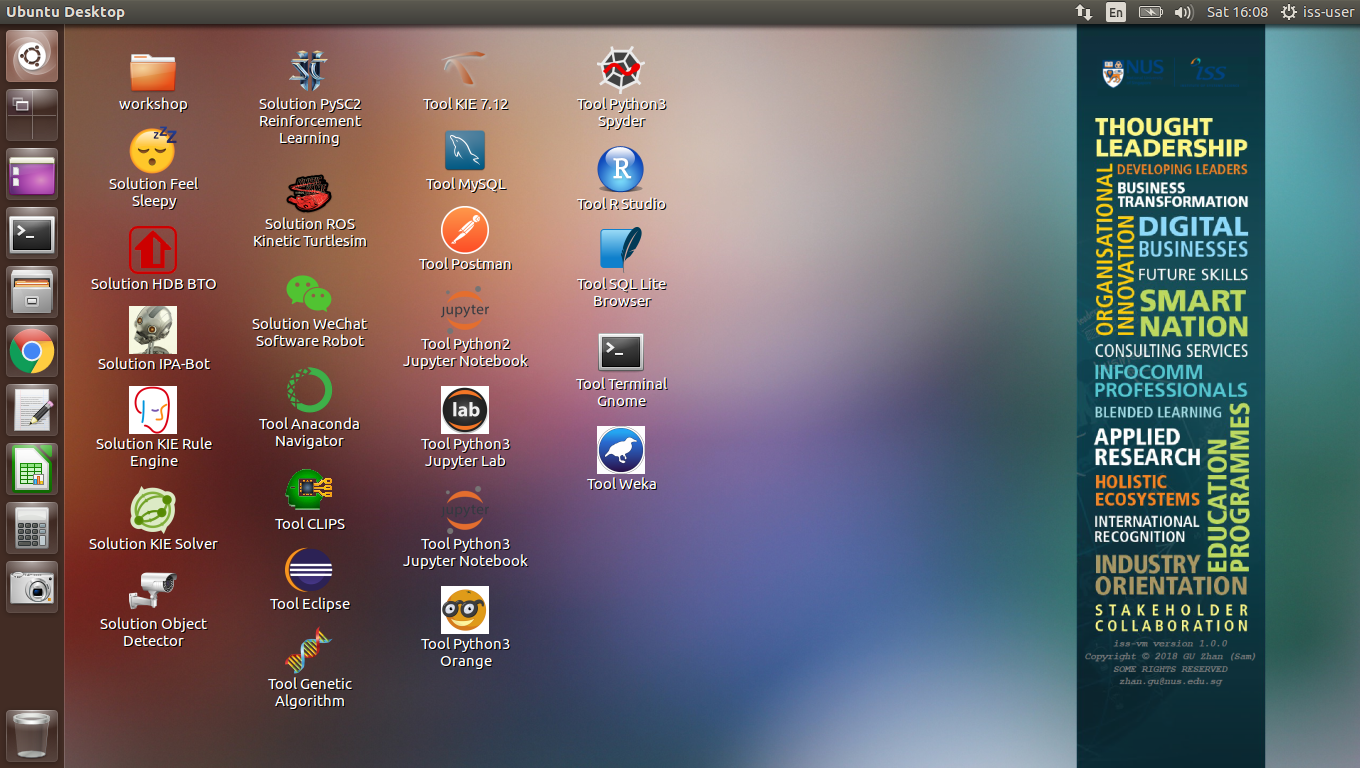This screenshot has height=768, width=1360.
Task: Open text editor from launcher
Action: [x=32, y=411]
